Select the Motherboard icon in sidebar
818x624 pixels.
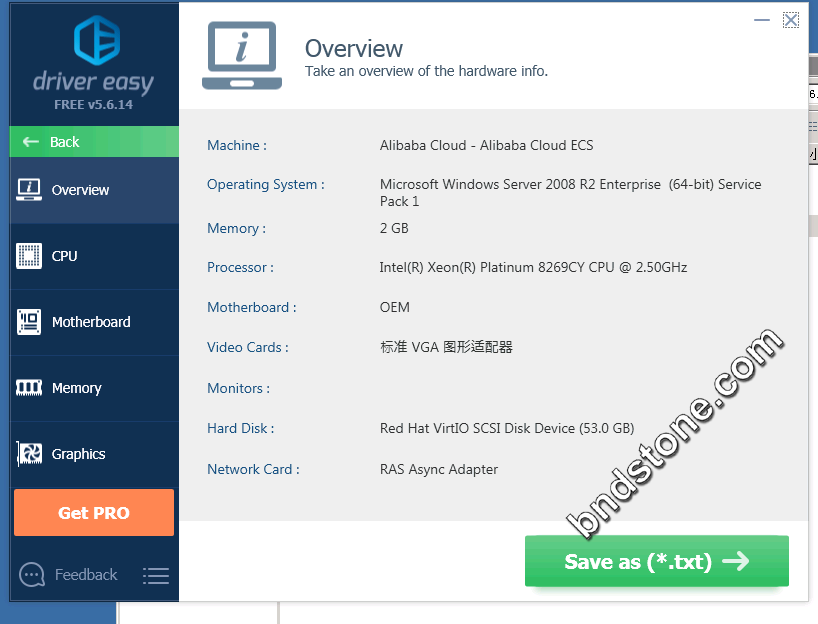point(29,322)
